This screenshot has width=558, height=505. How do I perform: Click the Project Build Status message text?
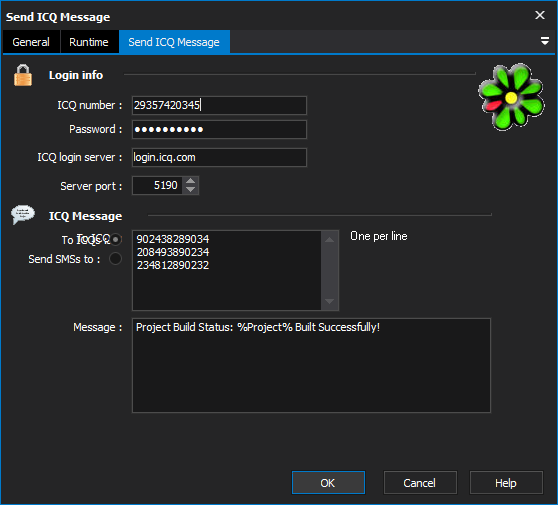tap(258, 327)
